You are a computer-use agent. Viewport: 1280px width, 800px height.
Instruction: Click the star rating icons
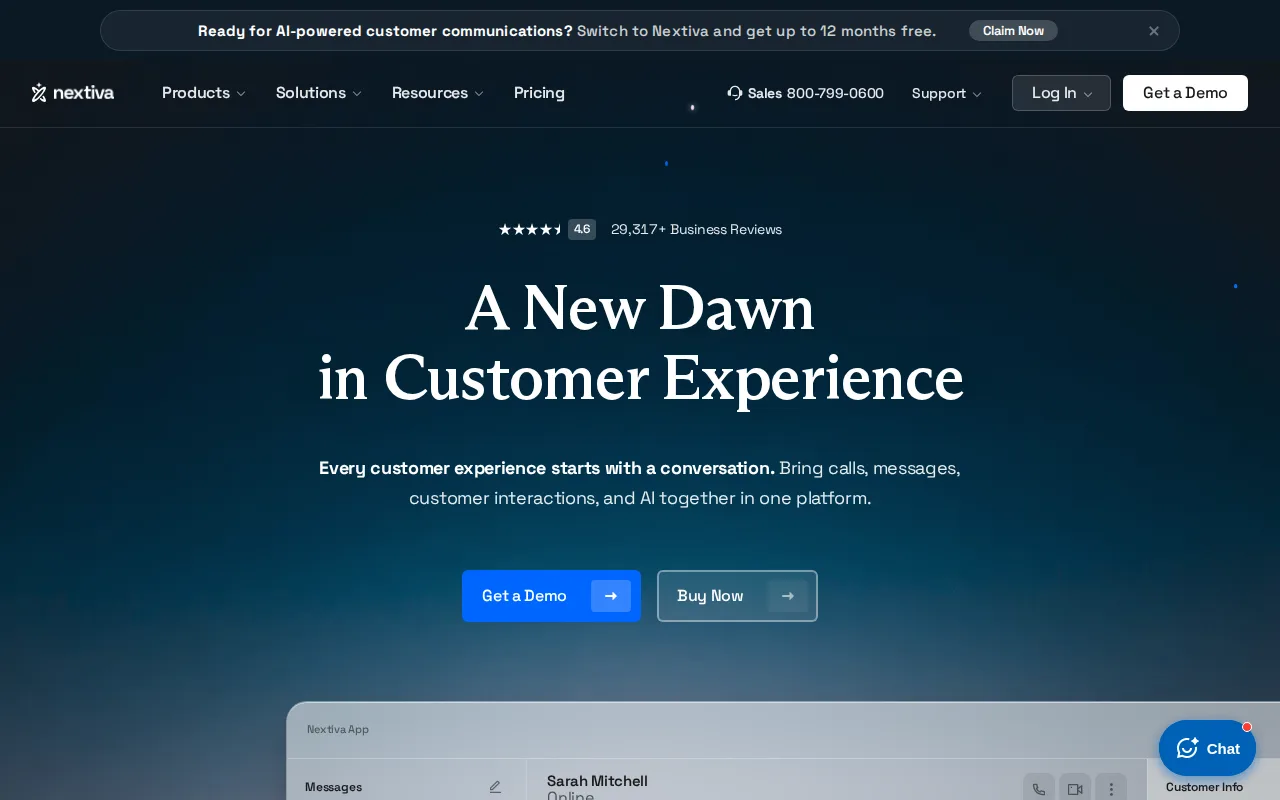tap(530, 229)
